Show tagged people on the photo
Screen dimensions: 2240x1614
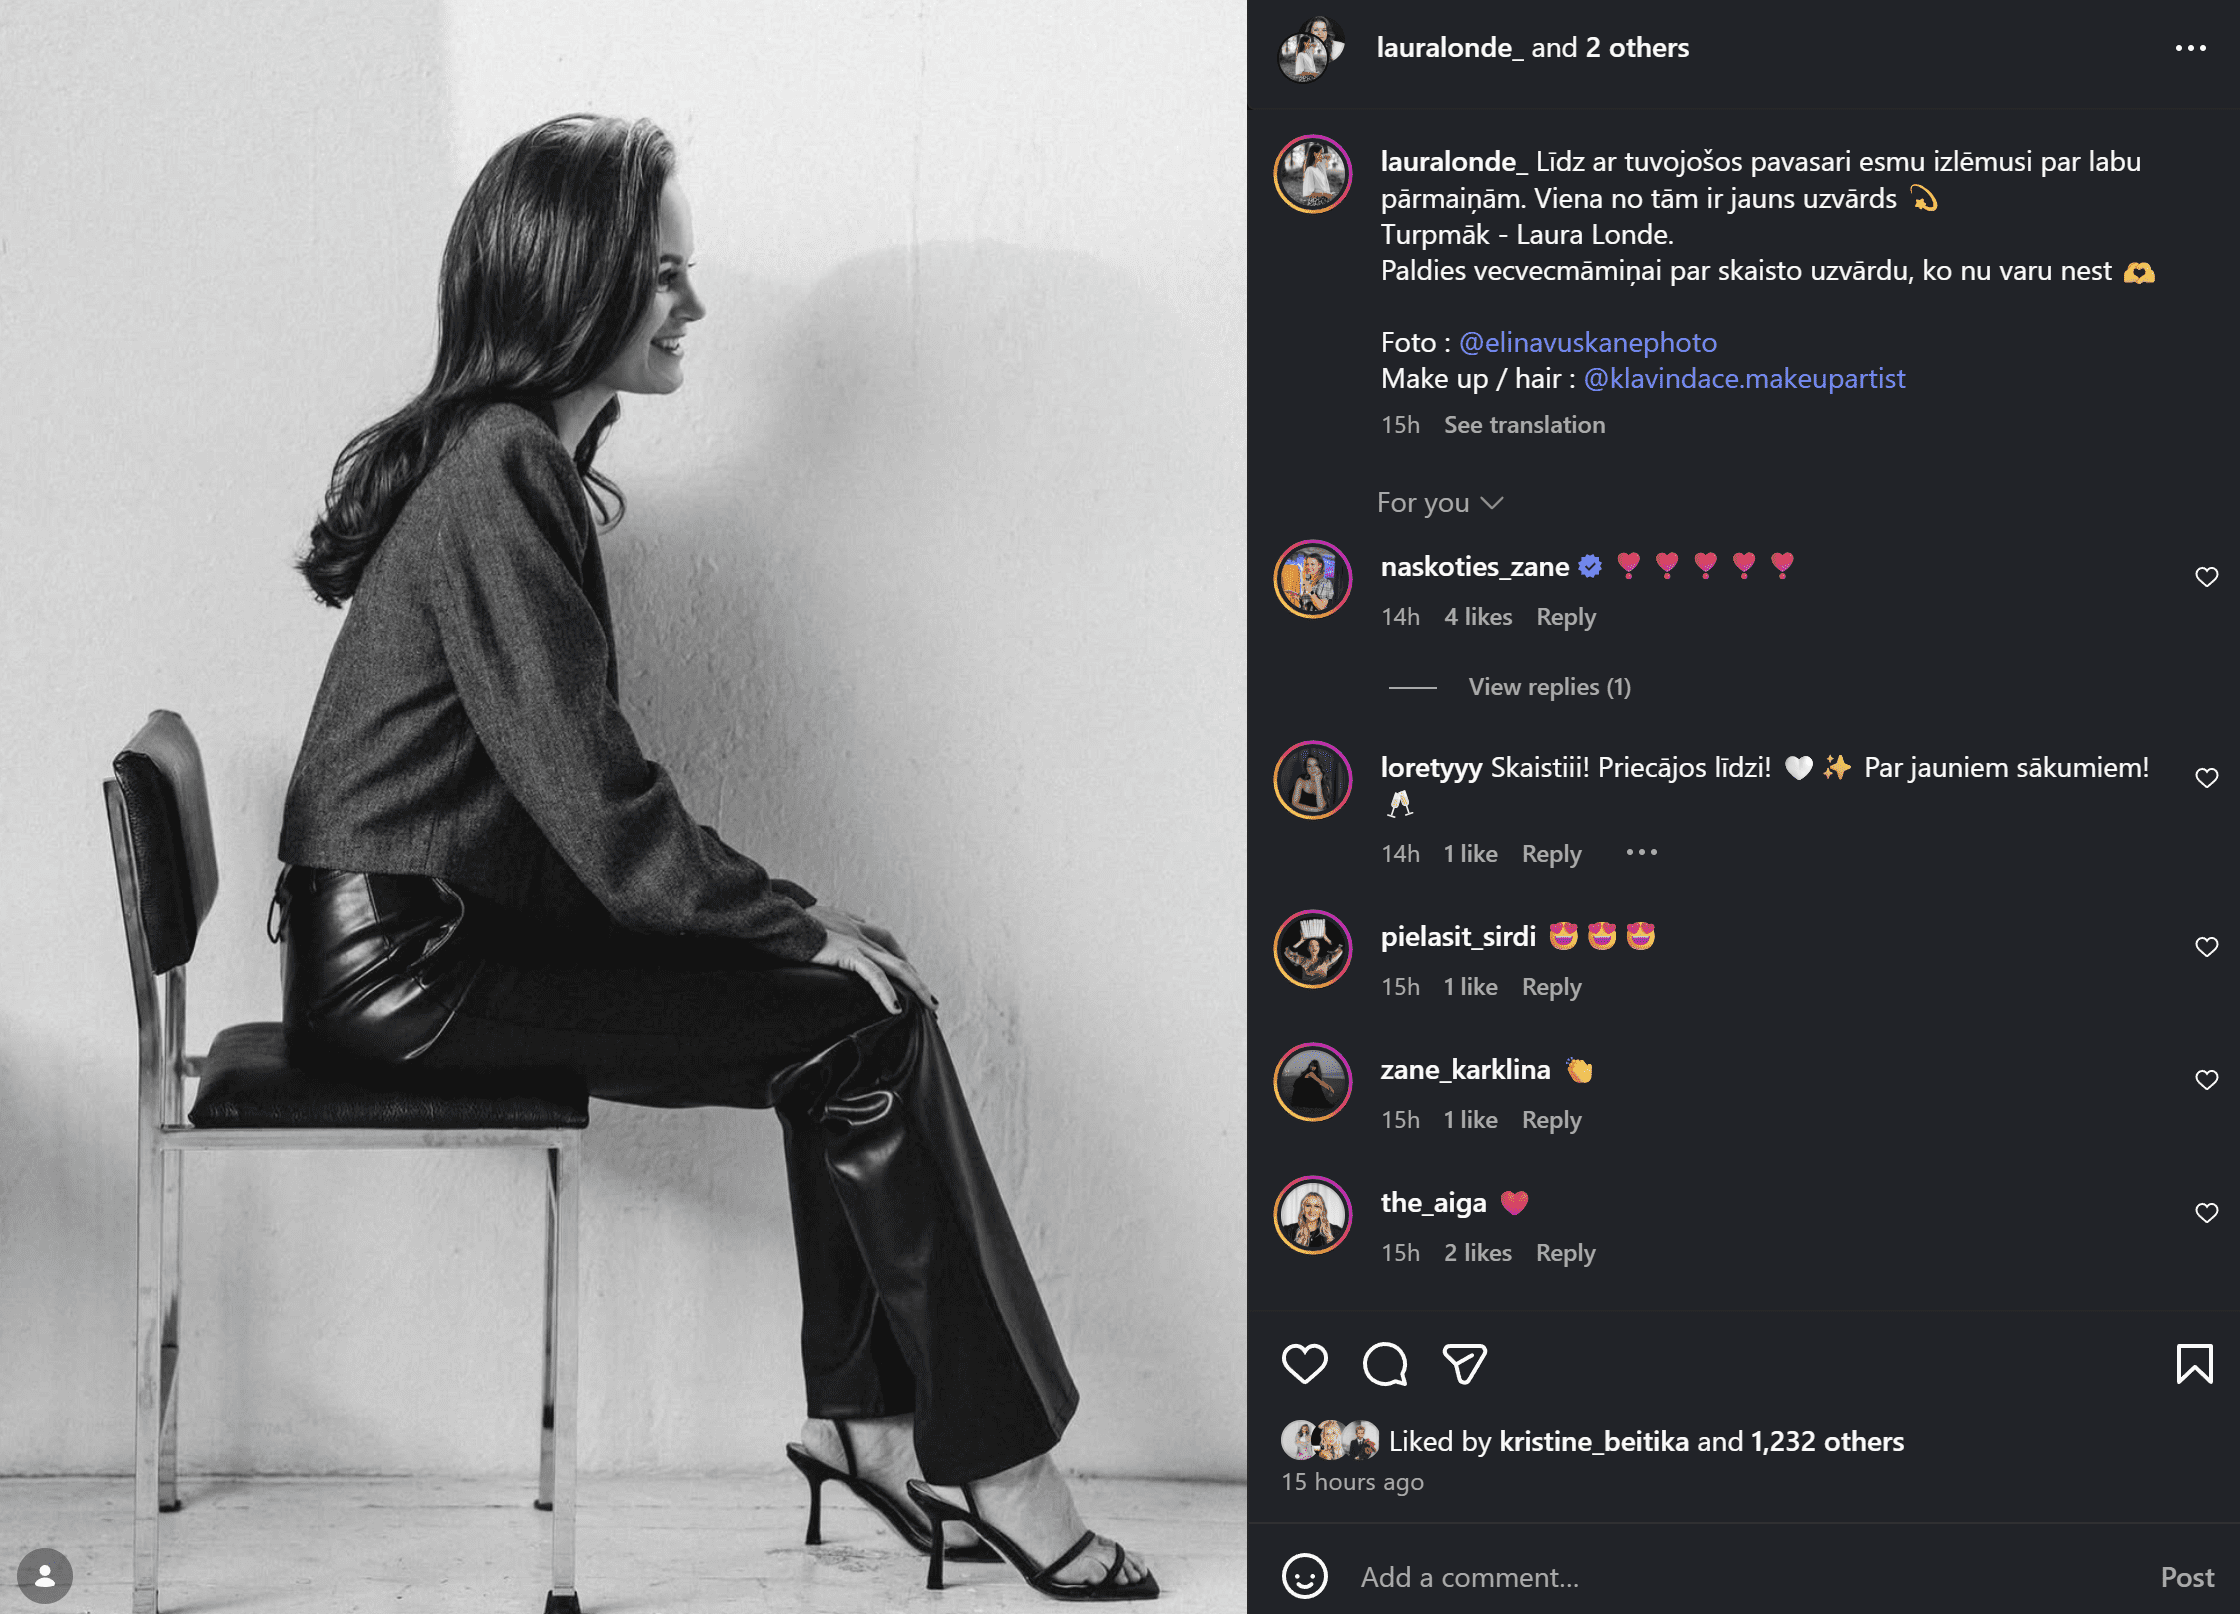[x=45, y=1575]
